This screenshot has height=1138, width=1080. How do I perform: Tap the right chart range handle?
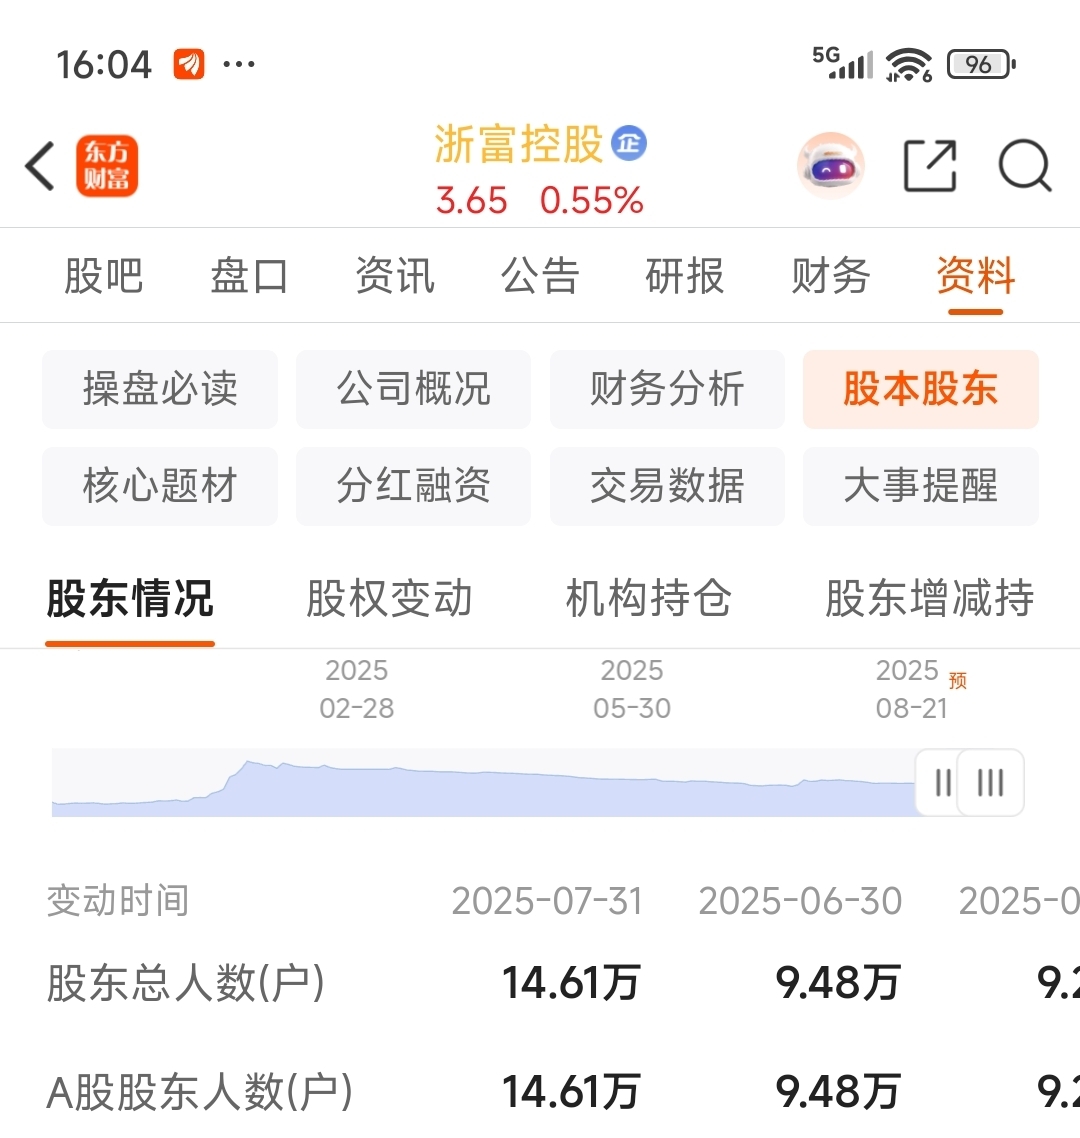click(x=991, y=782)
